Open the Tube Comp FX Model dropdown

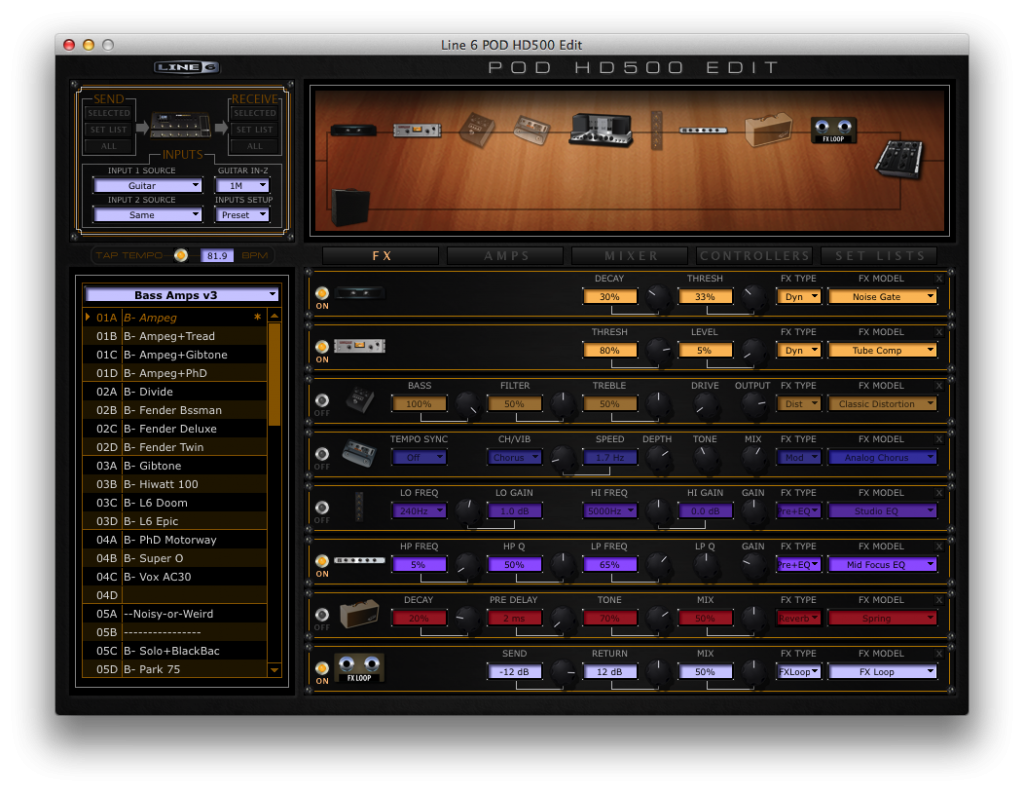coord(882,350)
